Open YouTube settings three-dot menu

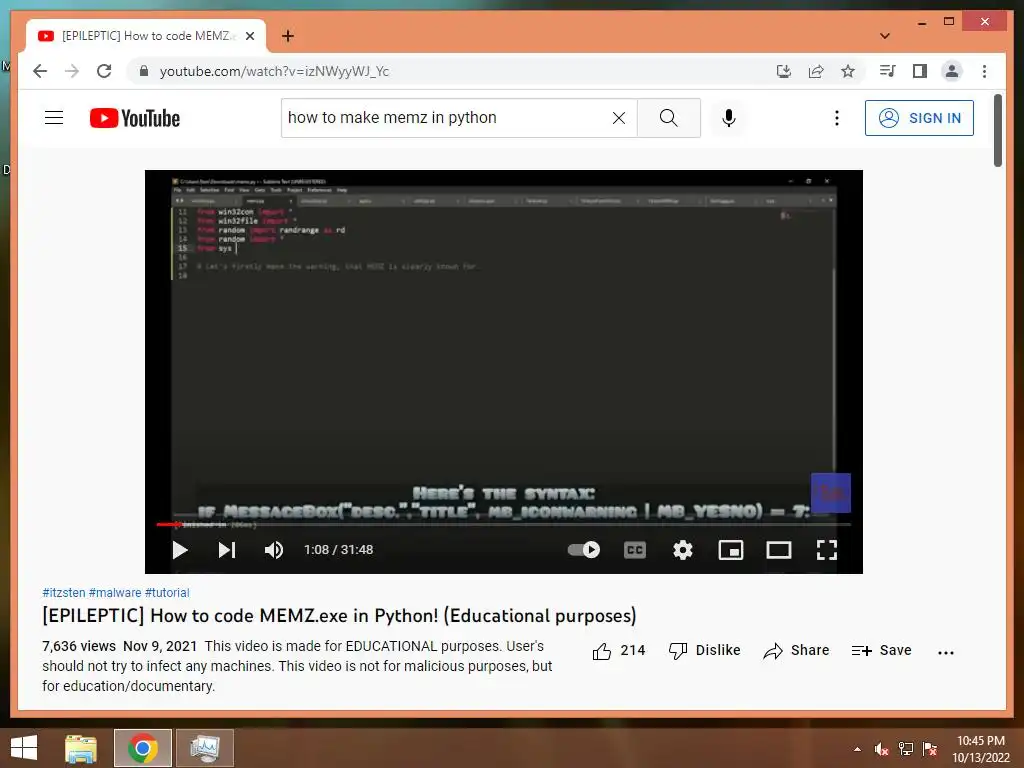tap(837, 118)
